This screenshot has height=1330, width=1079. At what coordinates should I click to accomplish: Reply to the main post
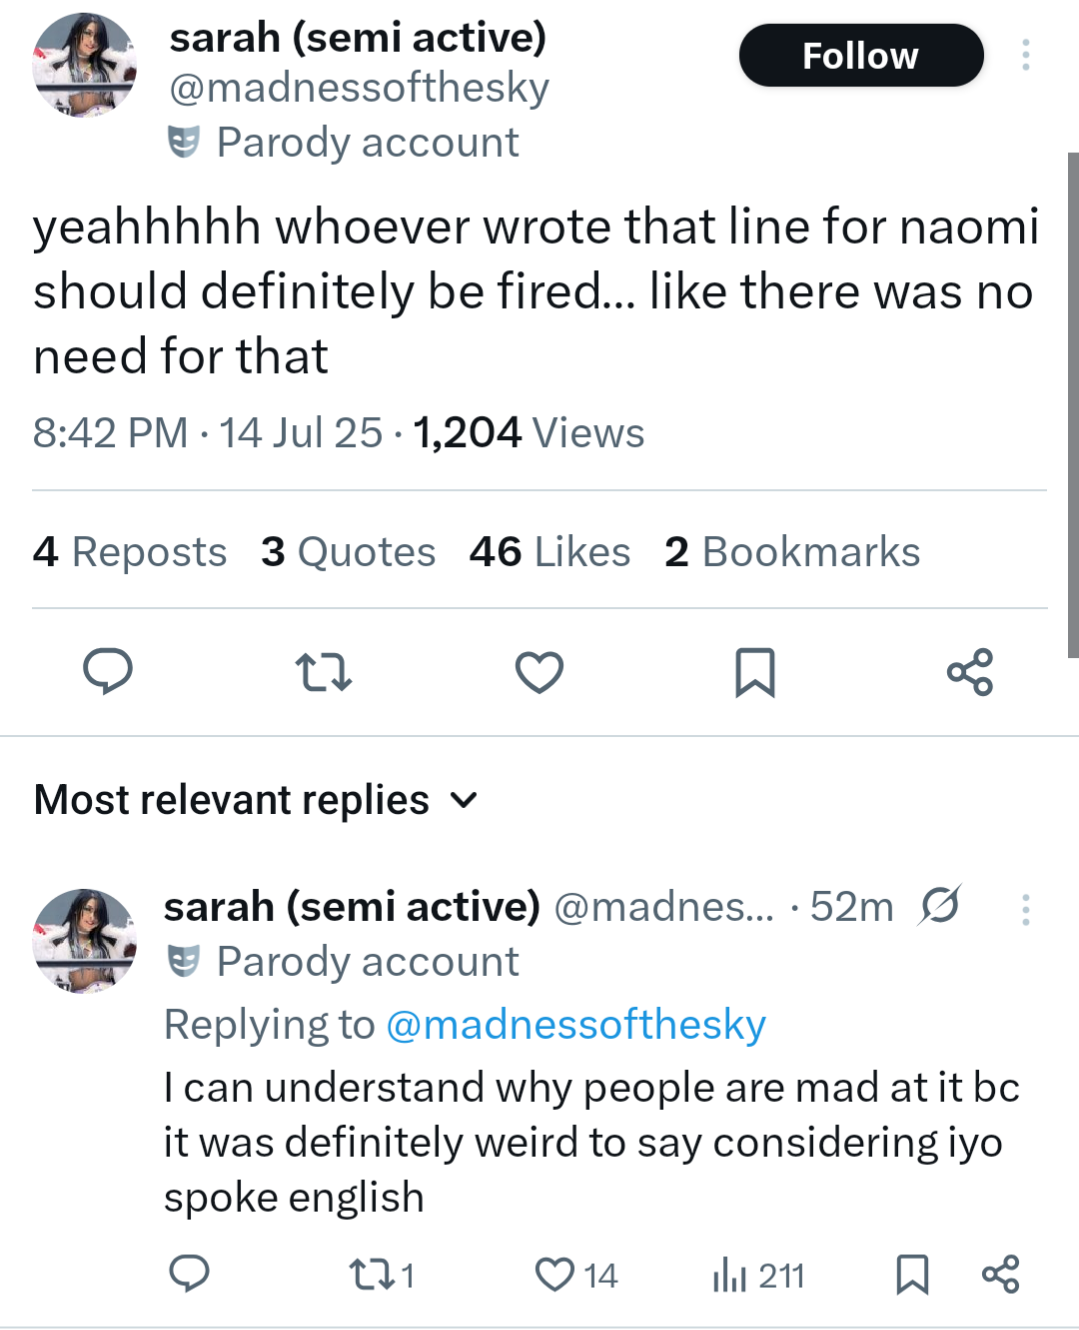[107, 671]
